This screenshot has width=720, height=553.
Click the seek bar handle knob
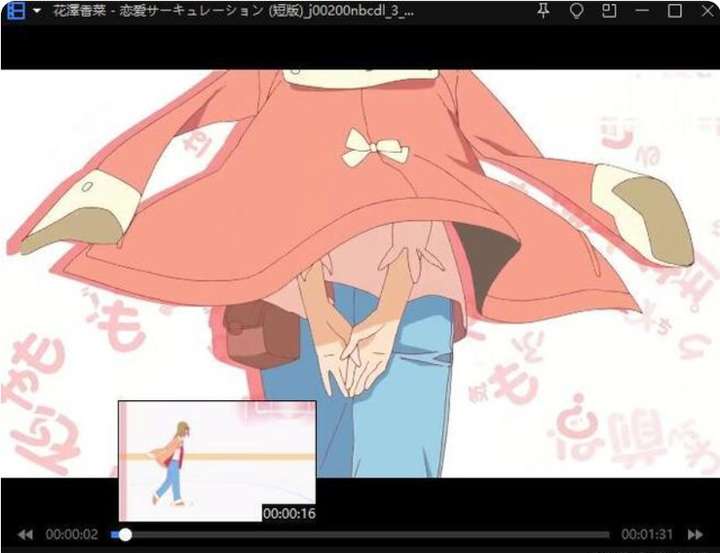coord(125,535)
